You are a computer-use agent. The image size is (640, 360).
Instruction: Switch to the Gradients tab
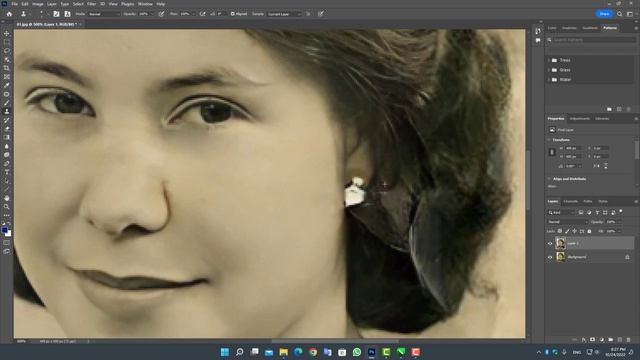pos(590,28)
